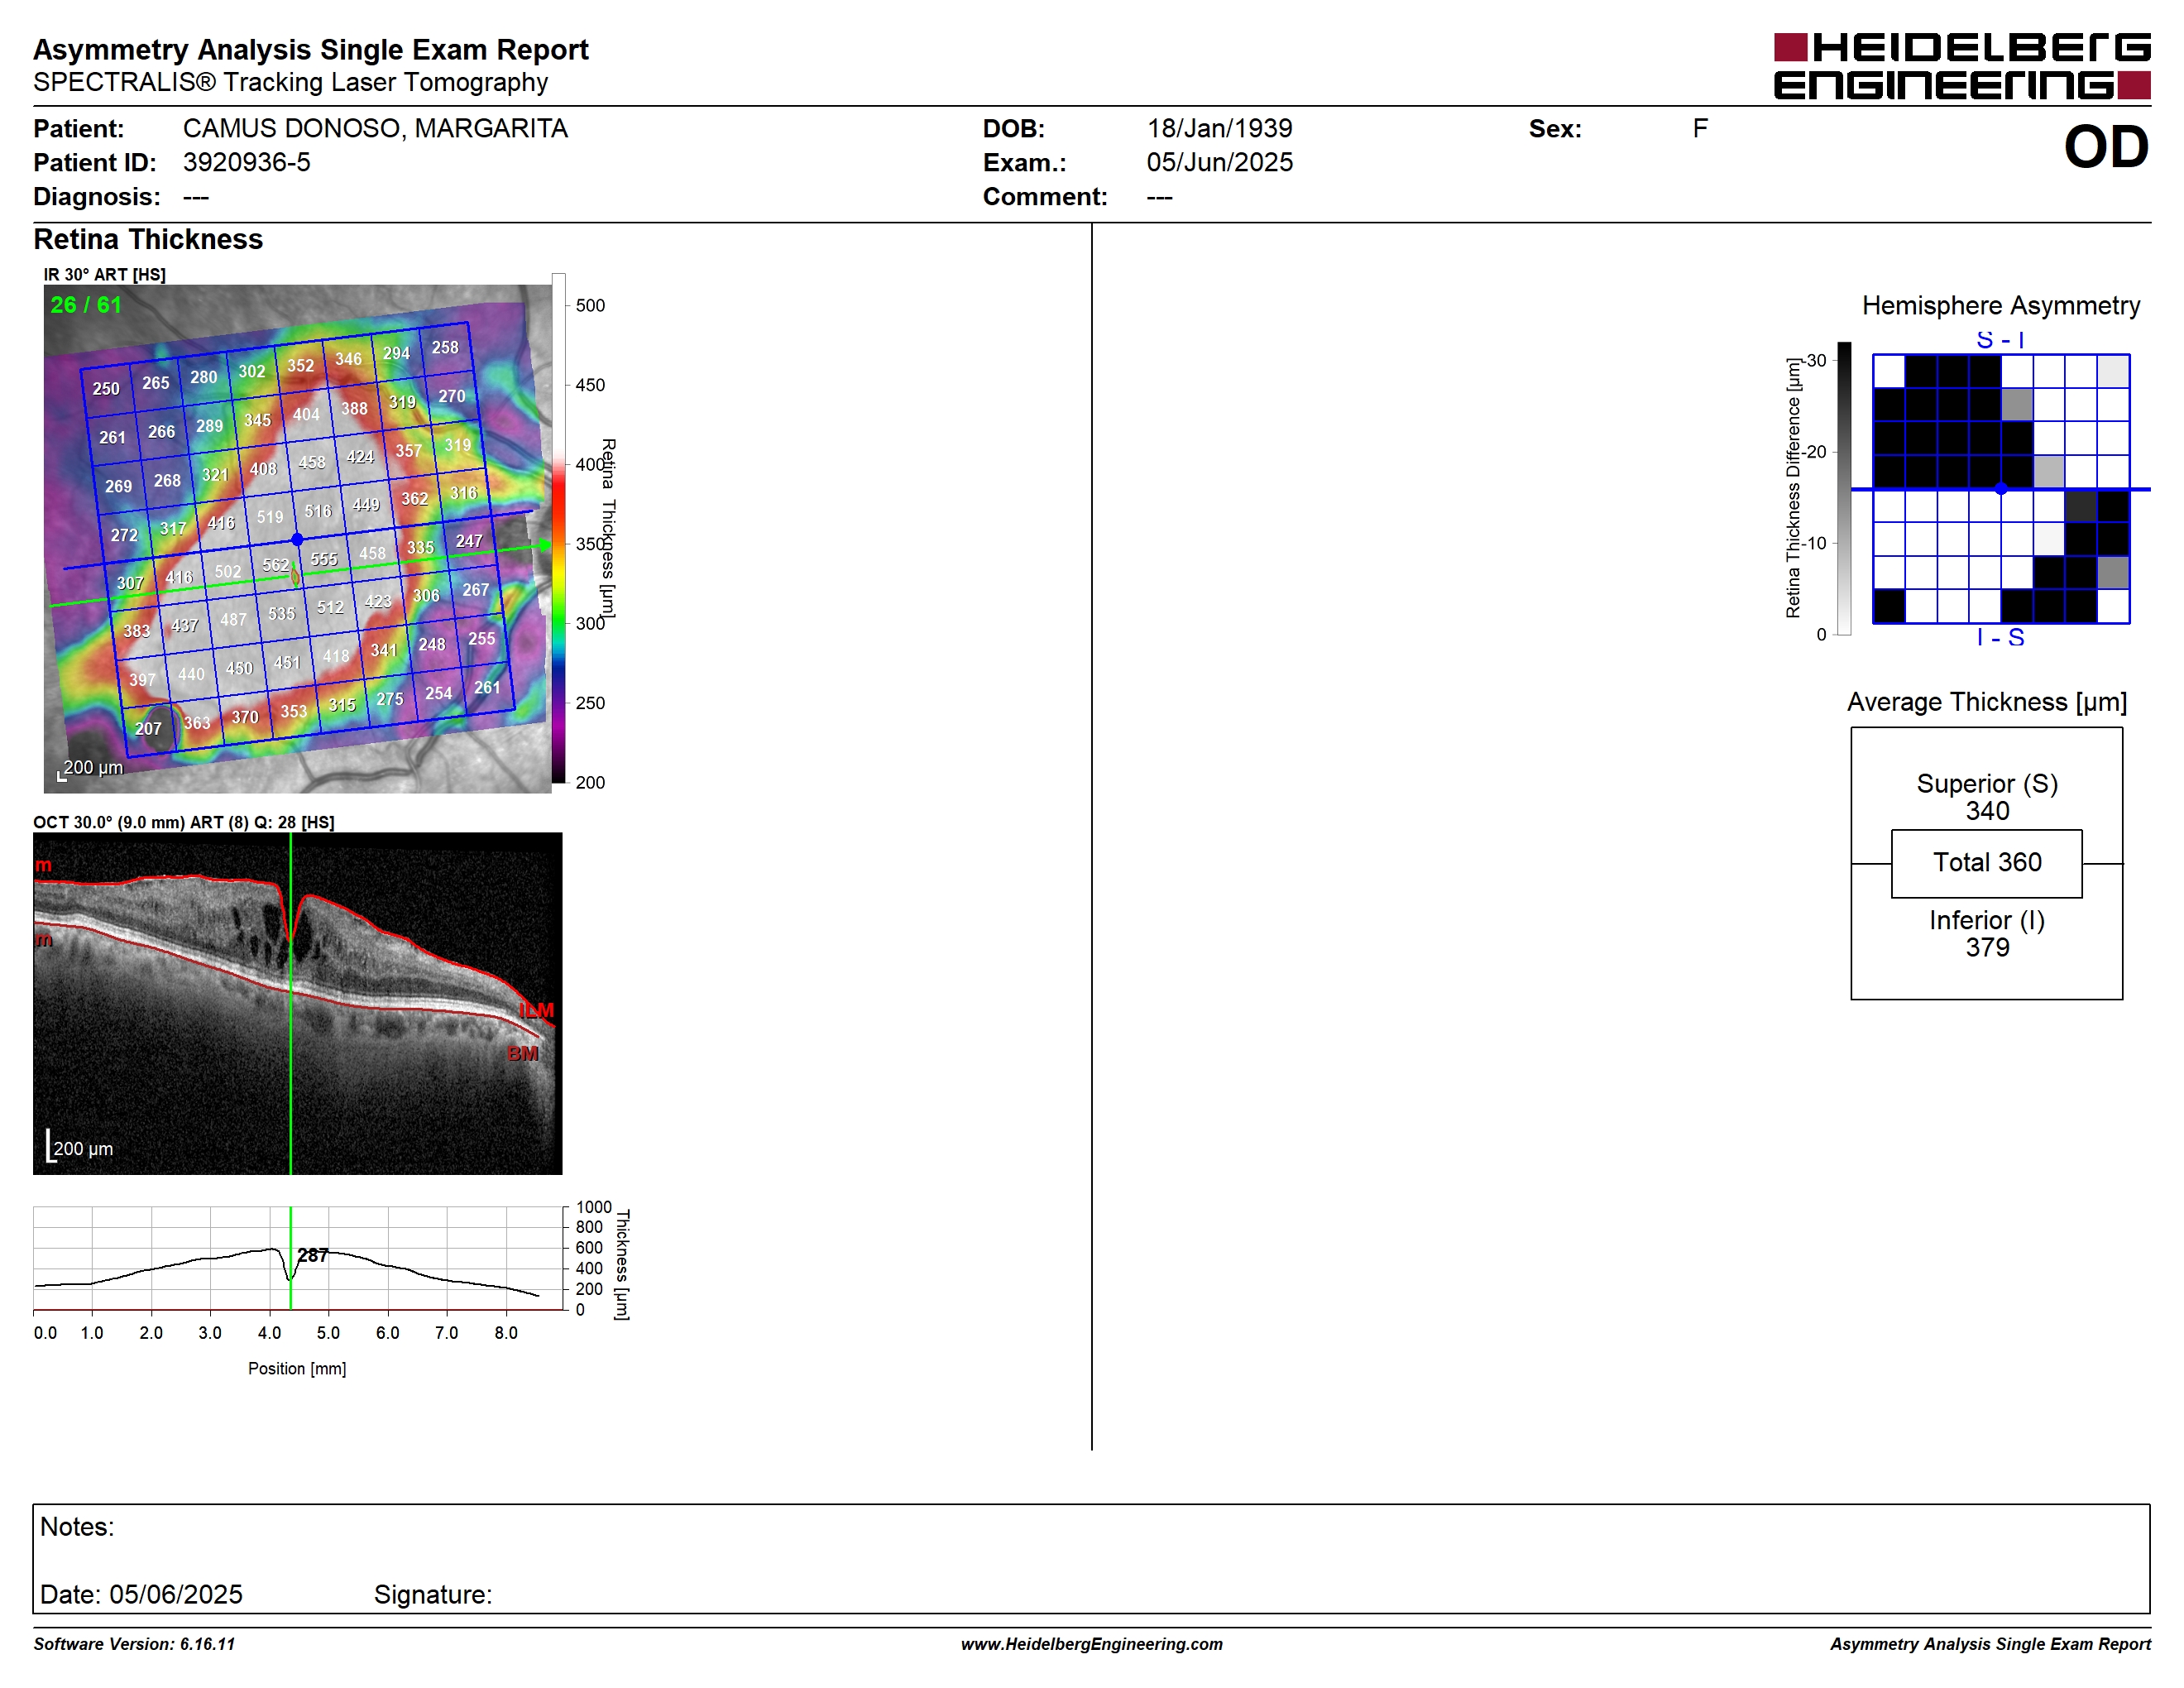Image resolution: width=2184 pixels, height=1688 pixels.
Task: Click the grid cell showing 535
Action: tap(282, 613)
